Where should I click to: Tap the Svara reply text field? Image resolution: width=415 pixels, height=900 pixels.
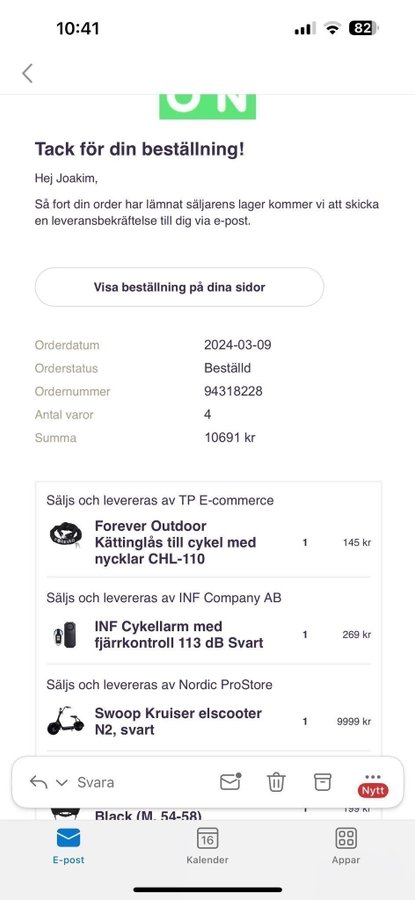coord(95,782)
